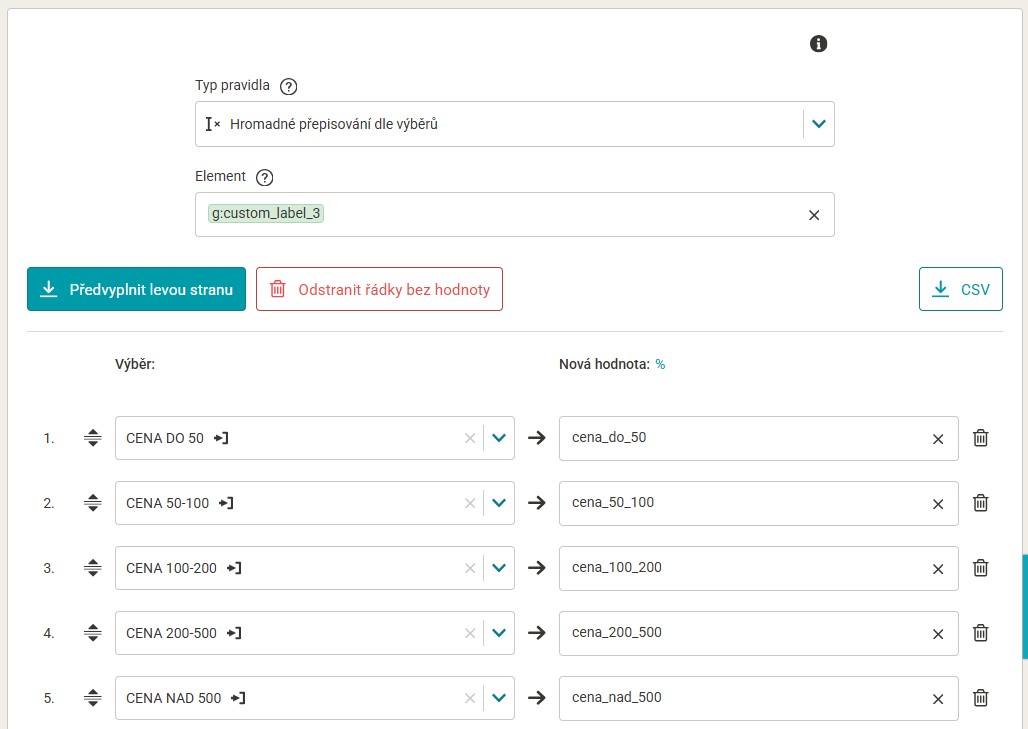Clear the g:custom_label_3 element field
Viewport: 1028px width, 729px height.
point(813,215)
